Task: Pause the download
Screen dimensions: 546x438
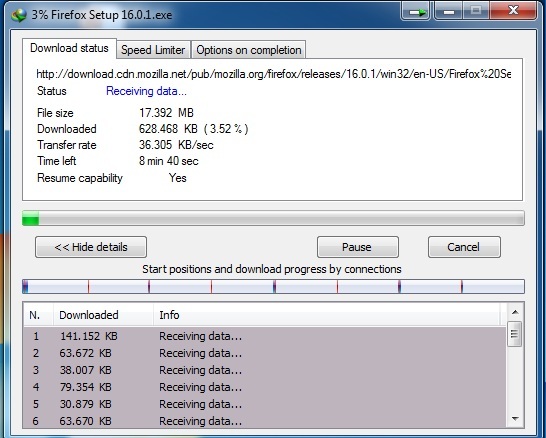Action: [358, 247]
